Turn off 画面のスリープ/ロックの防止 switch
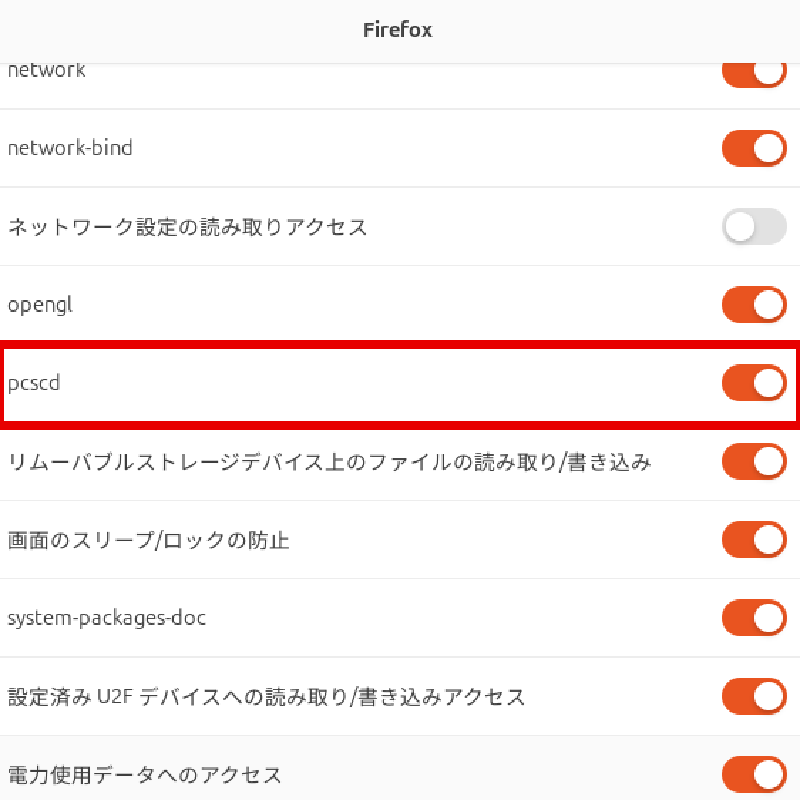 [x=754, y=540]
